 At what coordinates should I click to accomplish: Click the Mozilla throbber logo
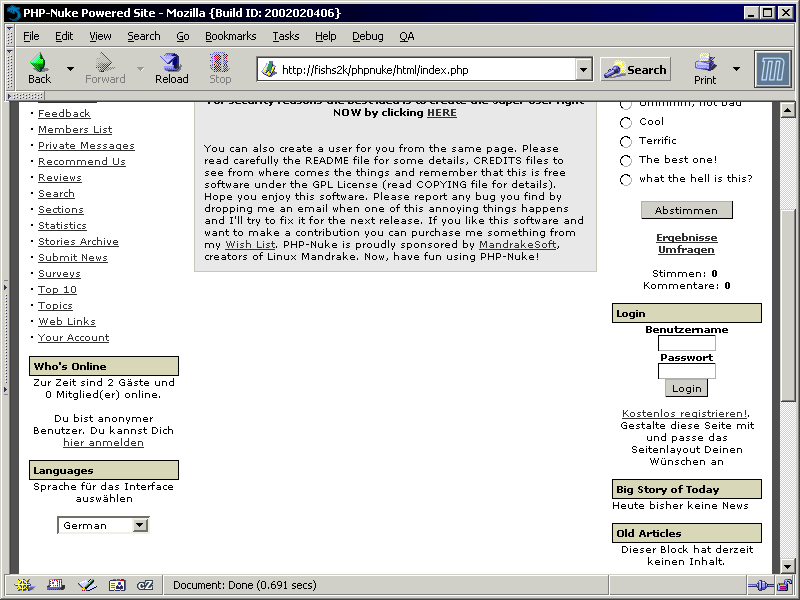coord(772,69)
